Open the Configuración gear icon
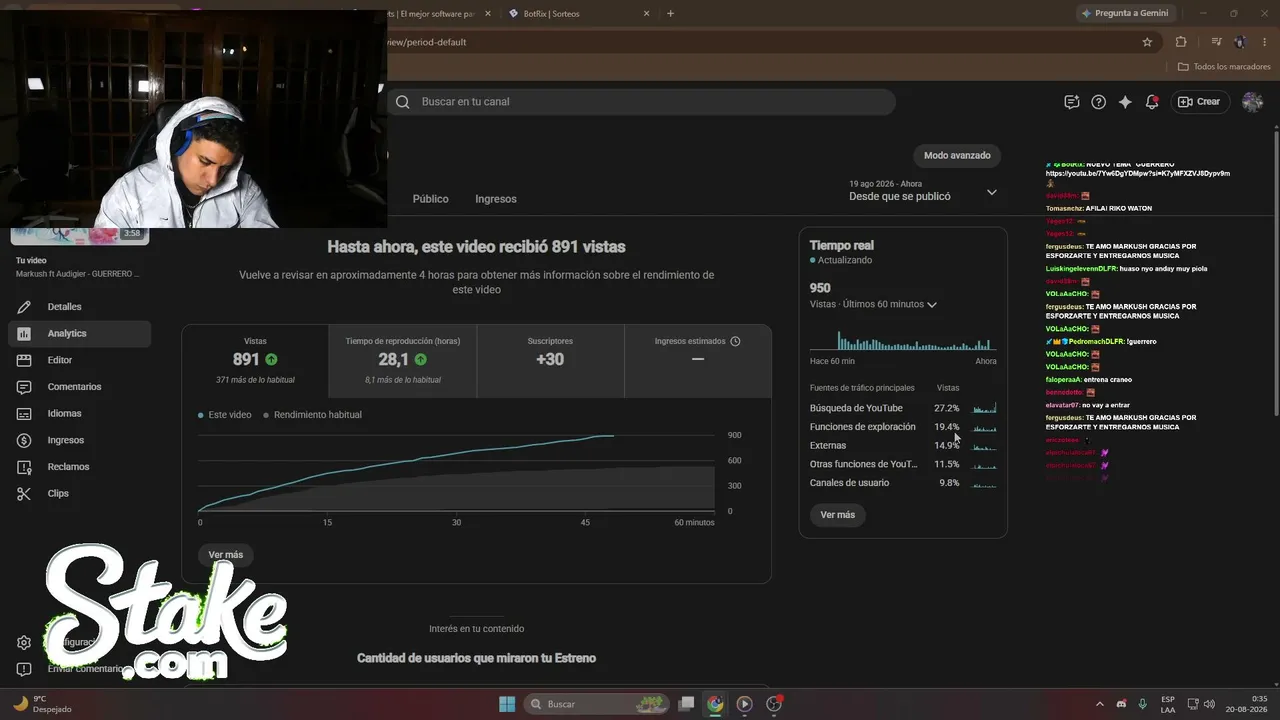The width and height of the screenshot is (1280, 720). (x=24, y=643)
